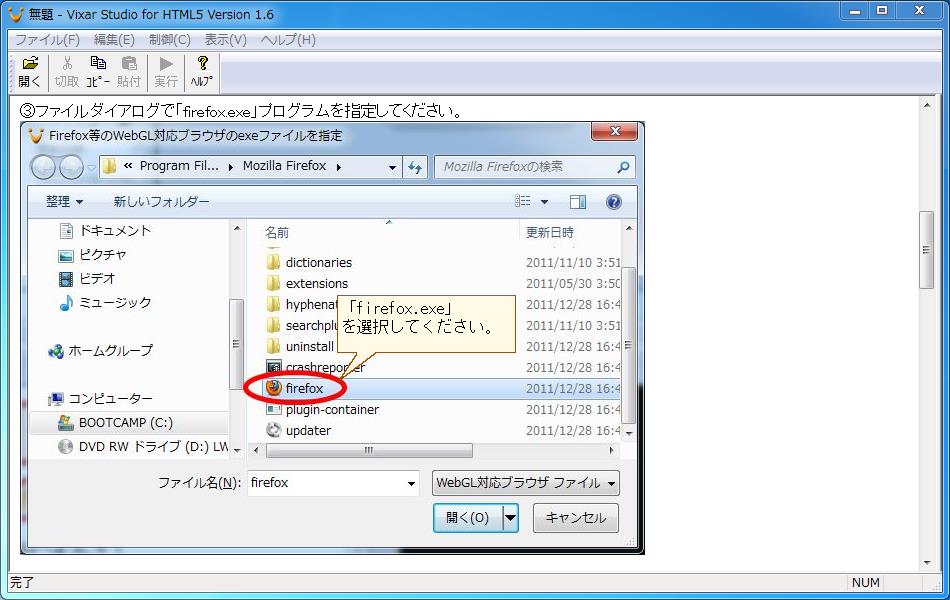Select the circled firefox file in the list
The image size is (950, 600).
pyautogui.click(x=303, y=388)
